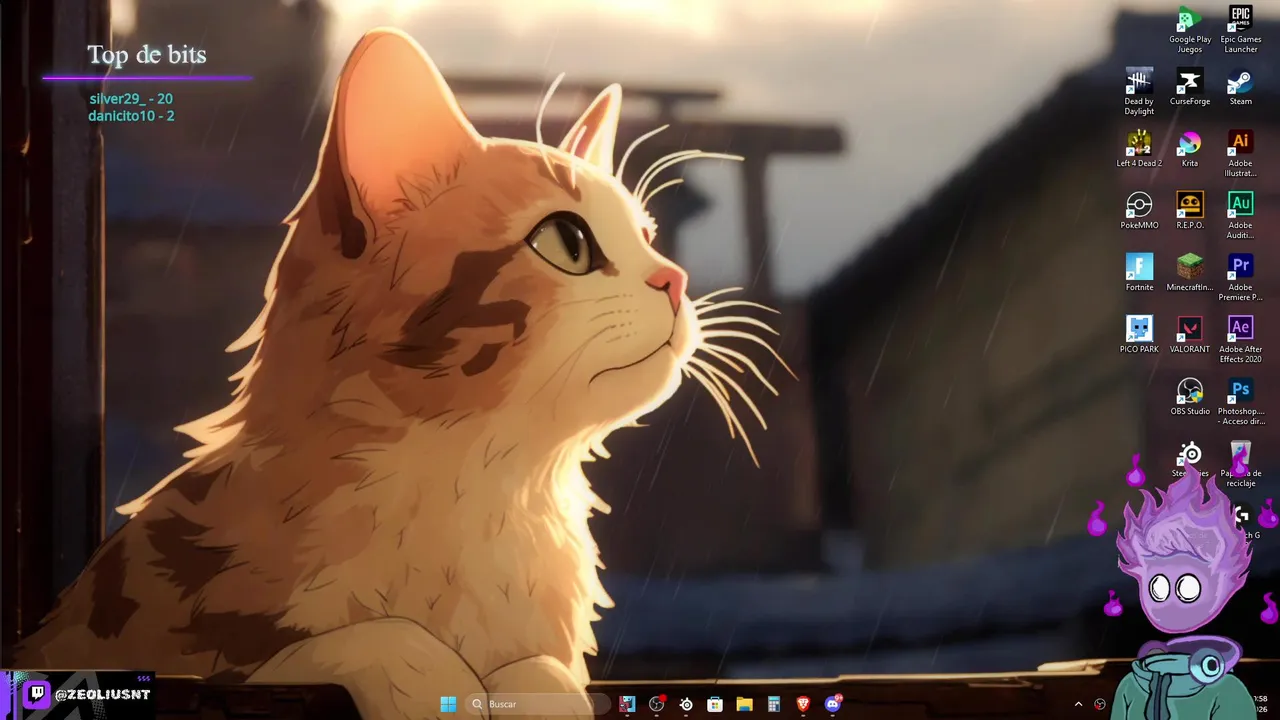The width and height of the screenshot is (1280, 720).
Task: Open SteelSeries app from the taskbar
Action: pos(686,704)
